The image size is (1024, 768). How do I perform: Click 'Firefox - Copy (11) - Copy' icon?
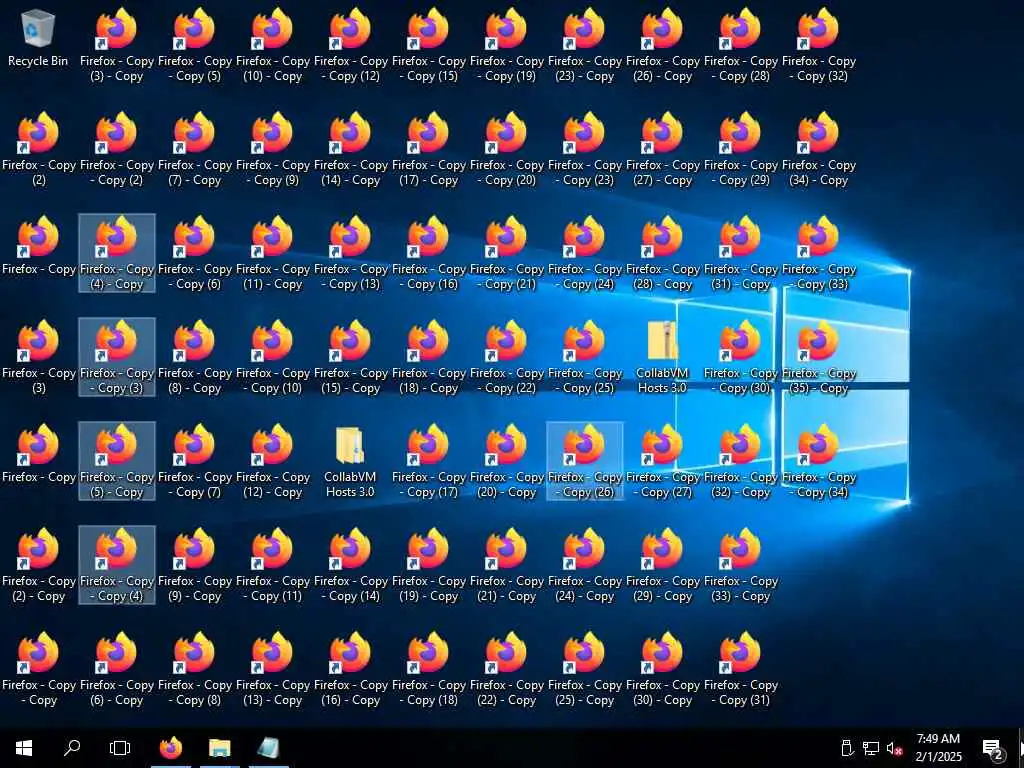[x=272, y=253]
